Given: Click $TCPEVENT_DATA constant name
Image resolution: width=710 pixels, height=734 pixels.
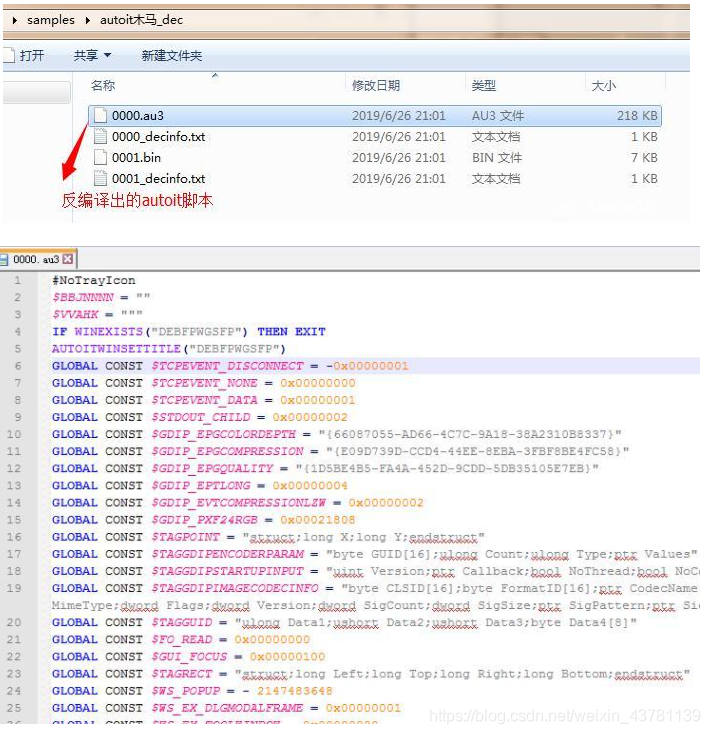Looking at the screenshot, I should (x=205, y=400).
